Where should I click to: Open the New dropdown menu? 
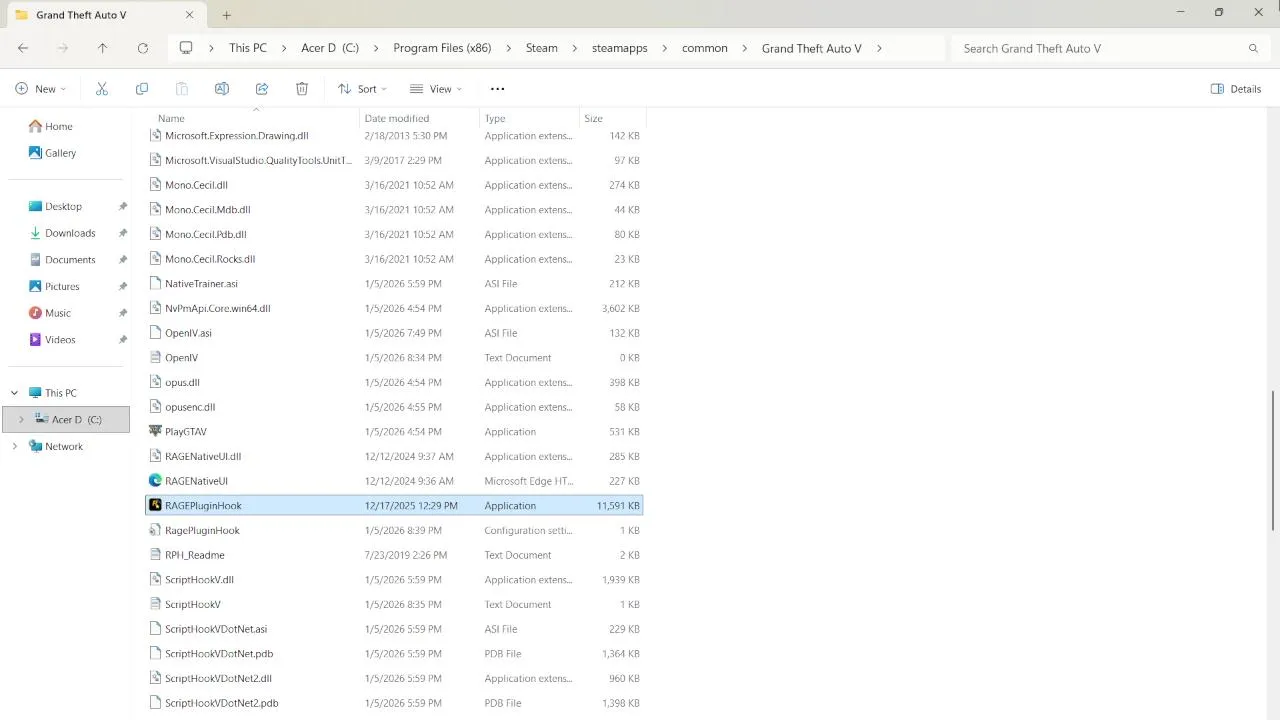[40, 89]
